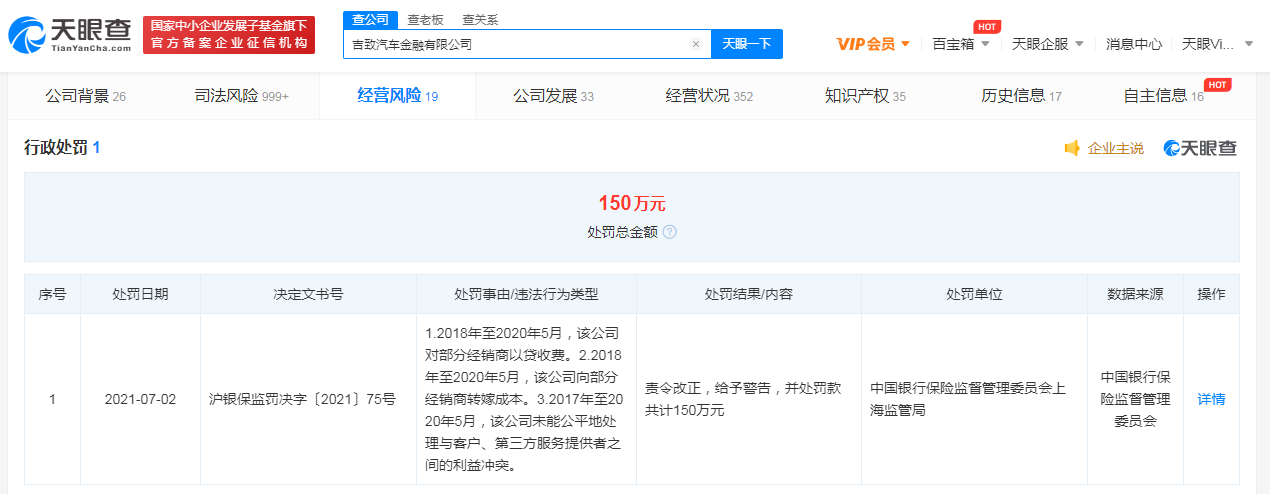Click the 天眼查 watermark logo on the right
This screenshot has width=1270, height=494.
click(1200, 148)
